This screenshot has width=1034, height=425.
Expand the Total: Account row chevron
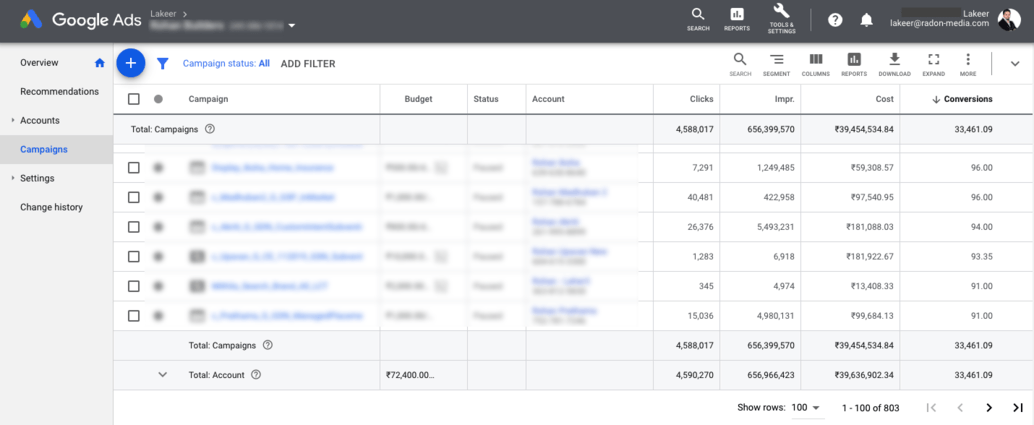[162, 375]
